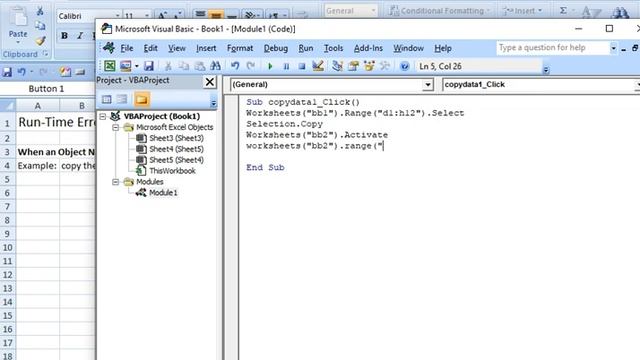Open Project Explorer icon in toolbar
This screenshot has width=640, height=360.
click(x=337, y=66)
